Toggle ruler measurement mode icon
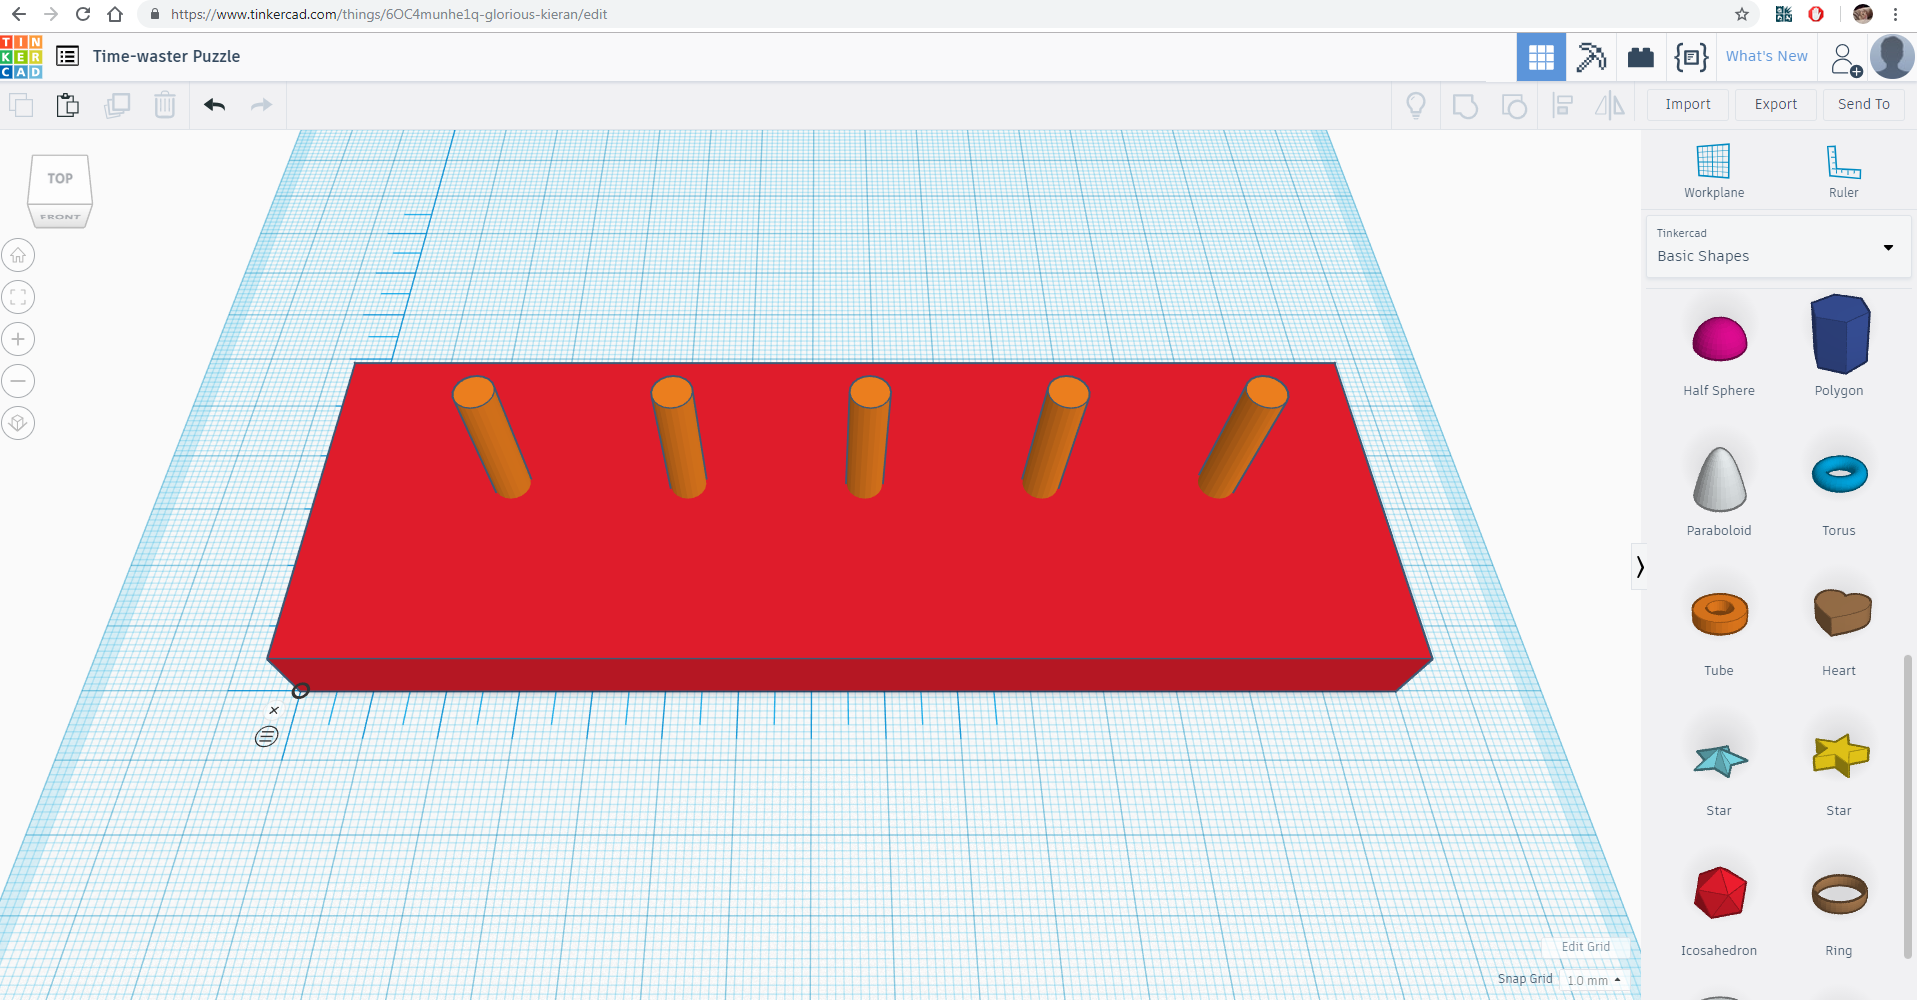The image size is (1917, 1000). pyautogui.click(x=266, y=737)
